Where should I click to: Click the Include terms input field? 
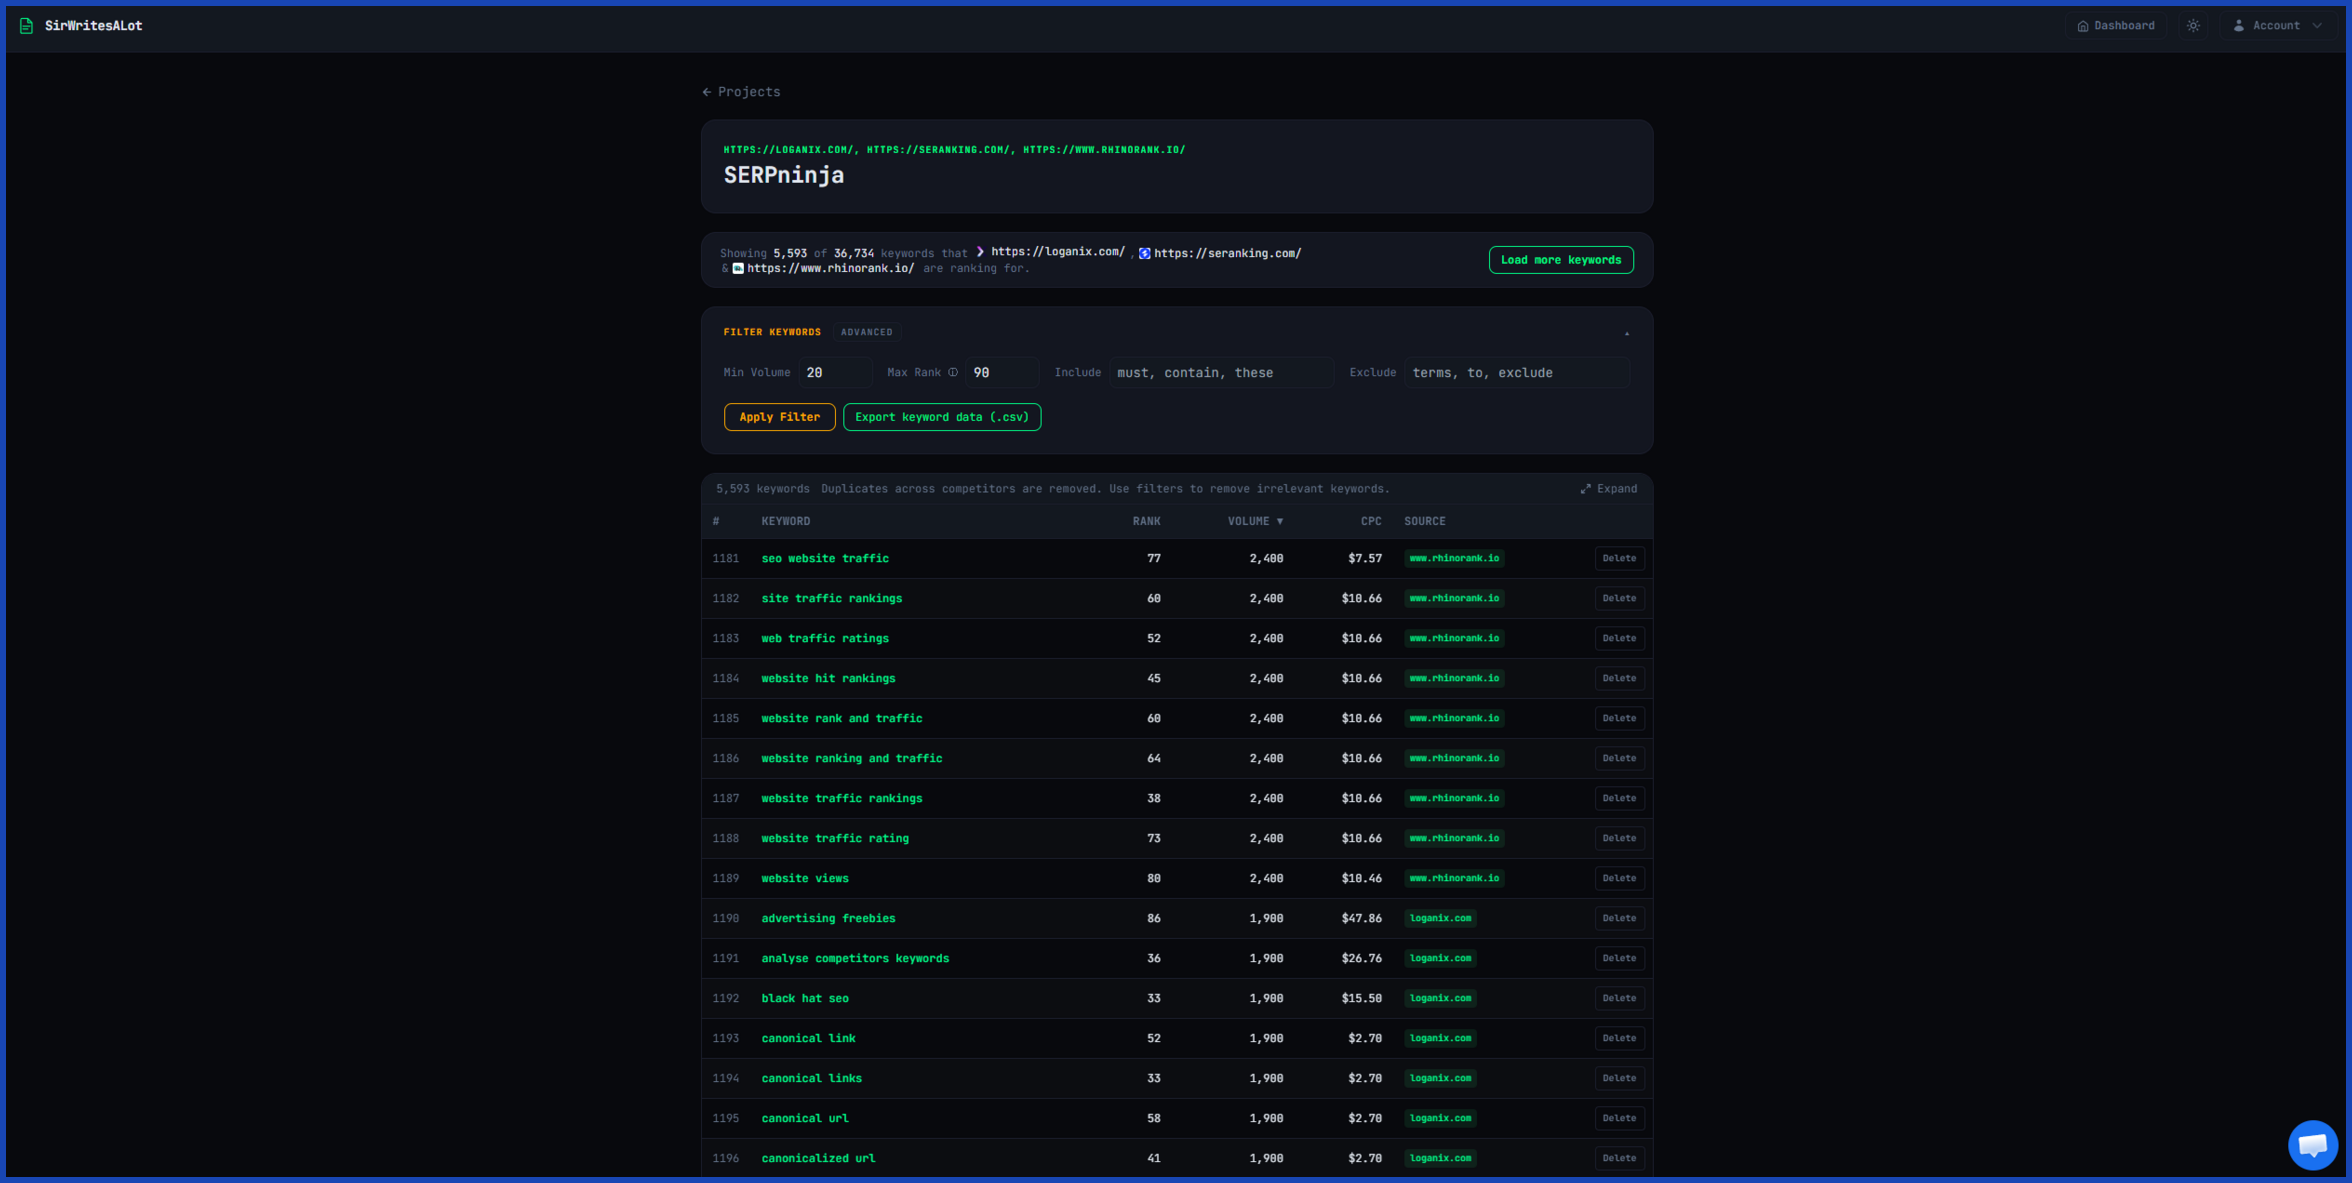coord(1221,373)
